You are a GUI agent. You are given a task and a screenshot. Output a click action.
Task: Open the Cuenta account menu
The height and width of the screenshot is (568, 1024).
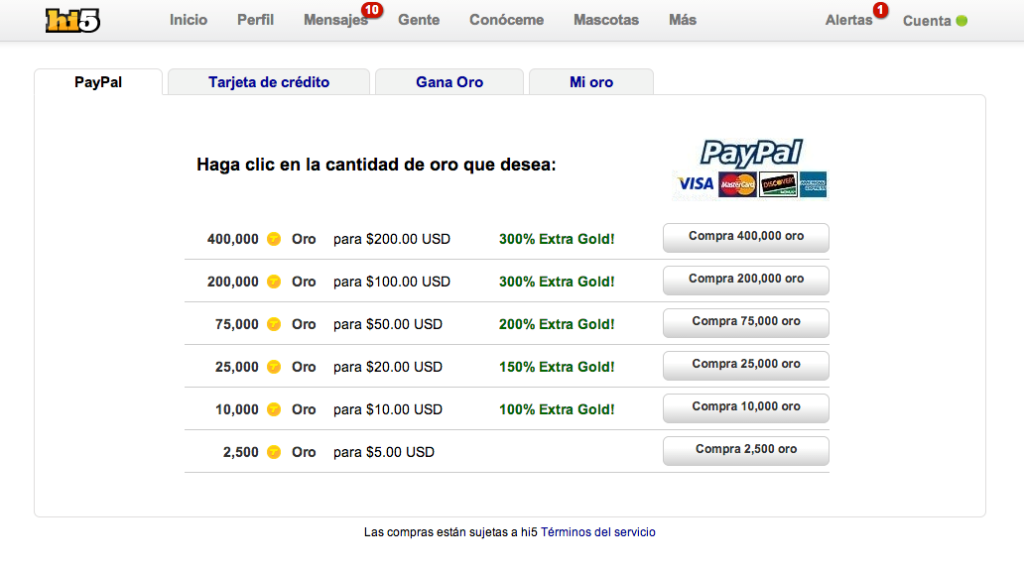tap(927, 21)
